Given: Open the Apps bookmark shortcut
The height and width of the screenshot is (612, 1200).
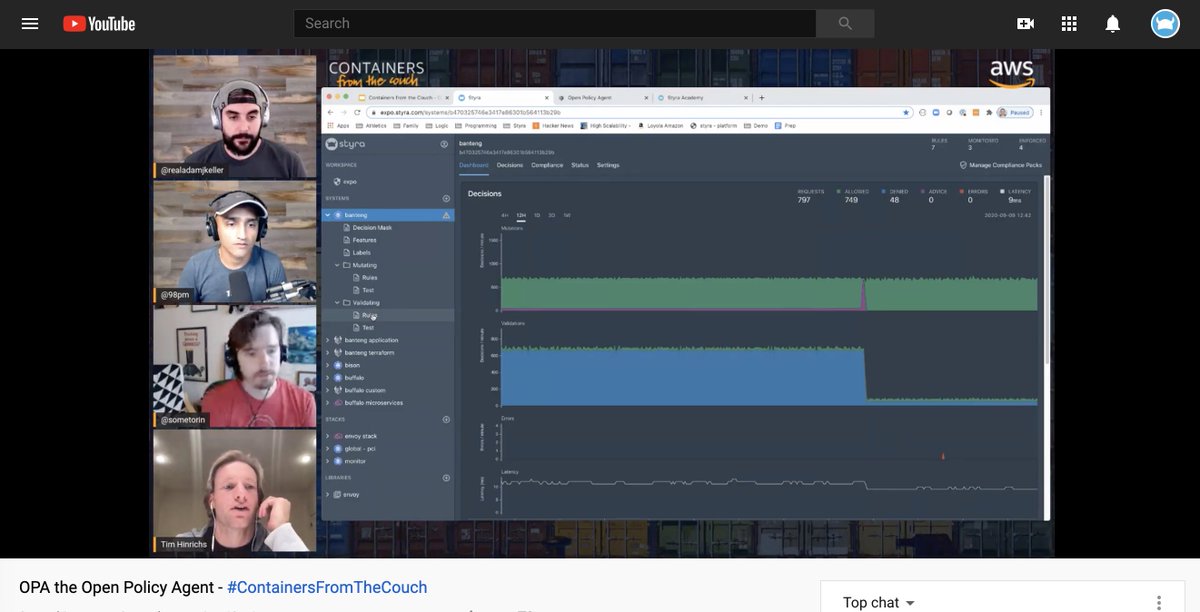Looking at the screenshot, I should tap(339, 126).
